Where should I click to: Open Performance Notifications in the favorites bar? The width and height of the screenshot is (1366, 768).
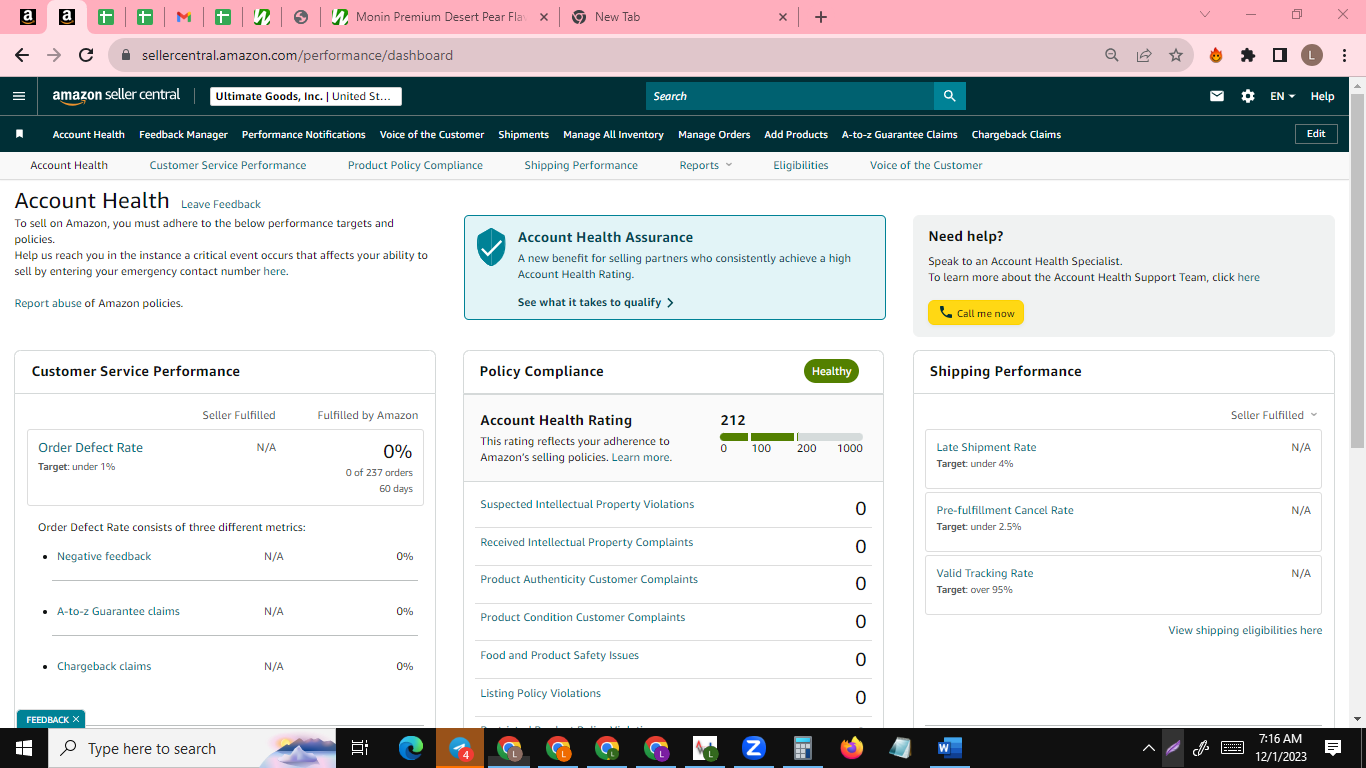click(304, 134)
